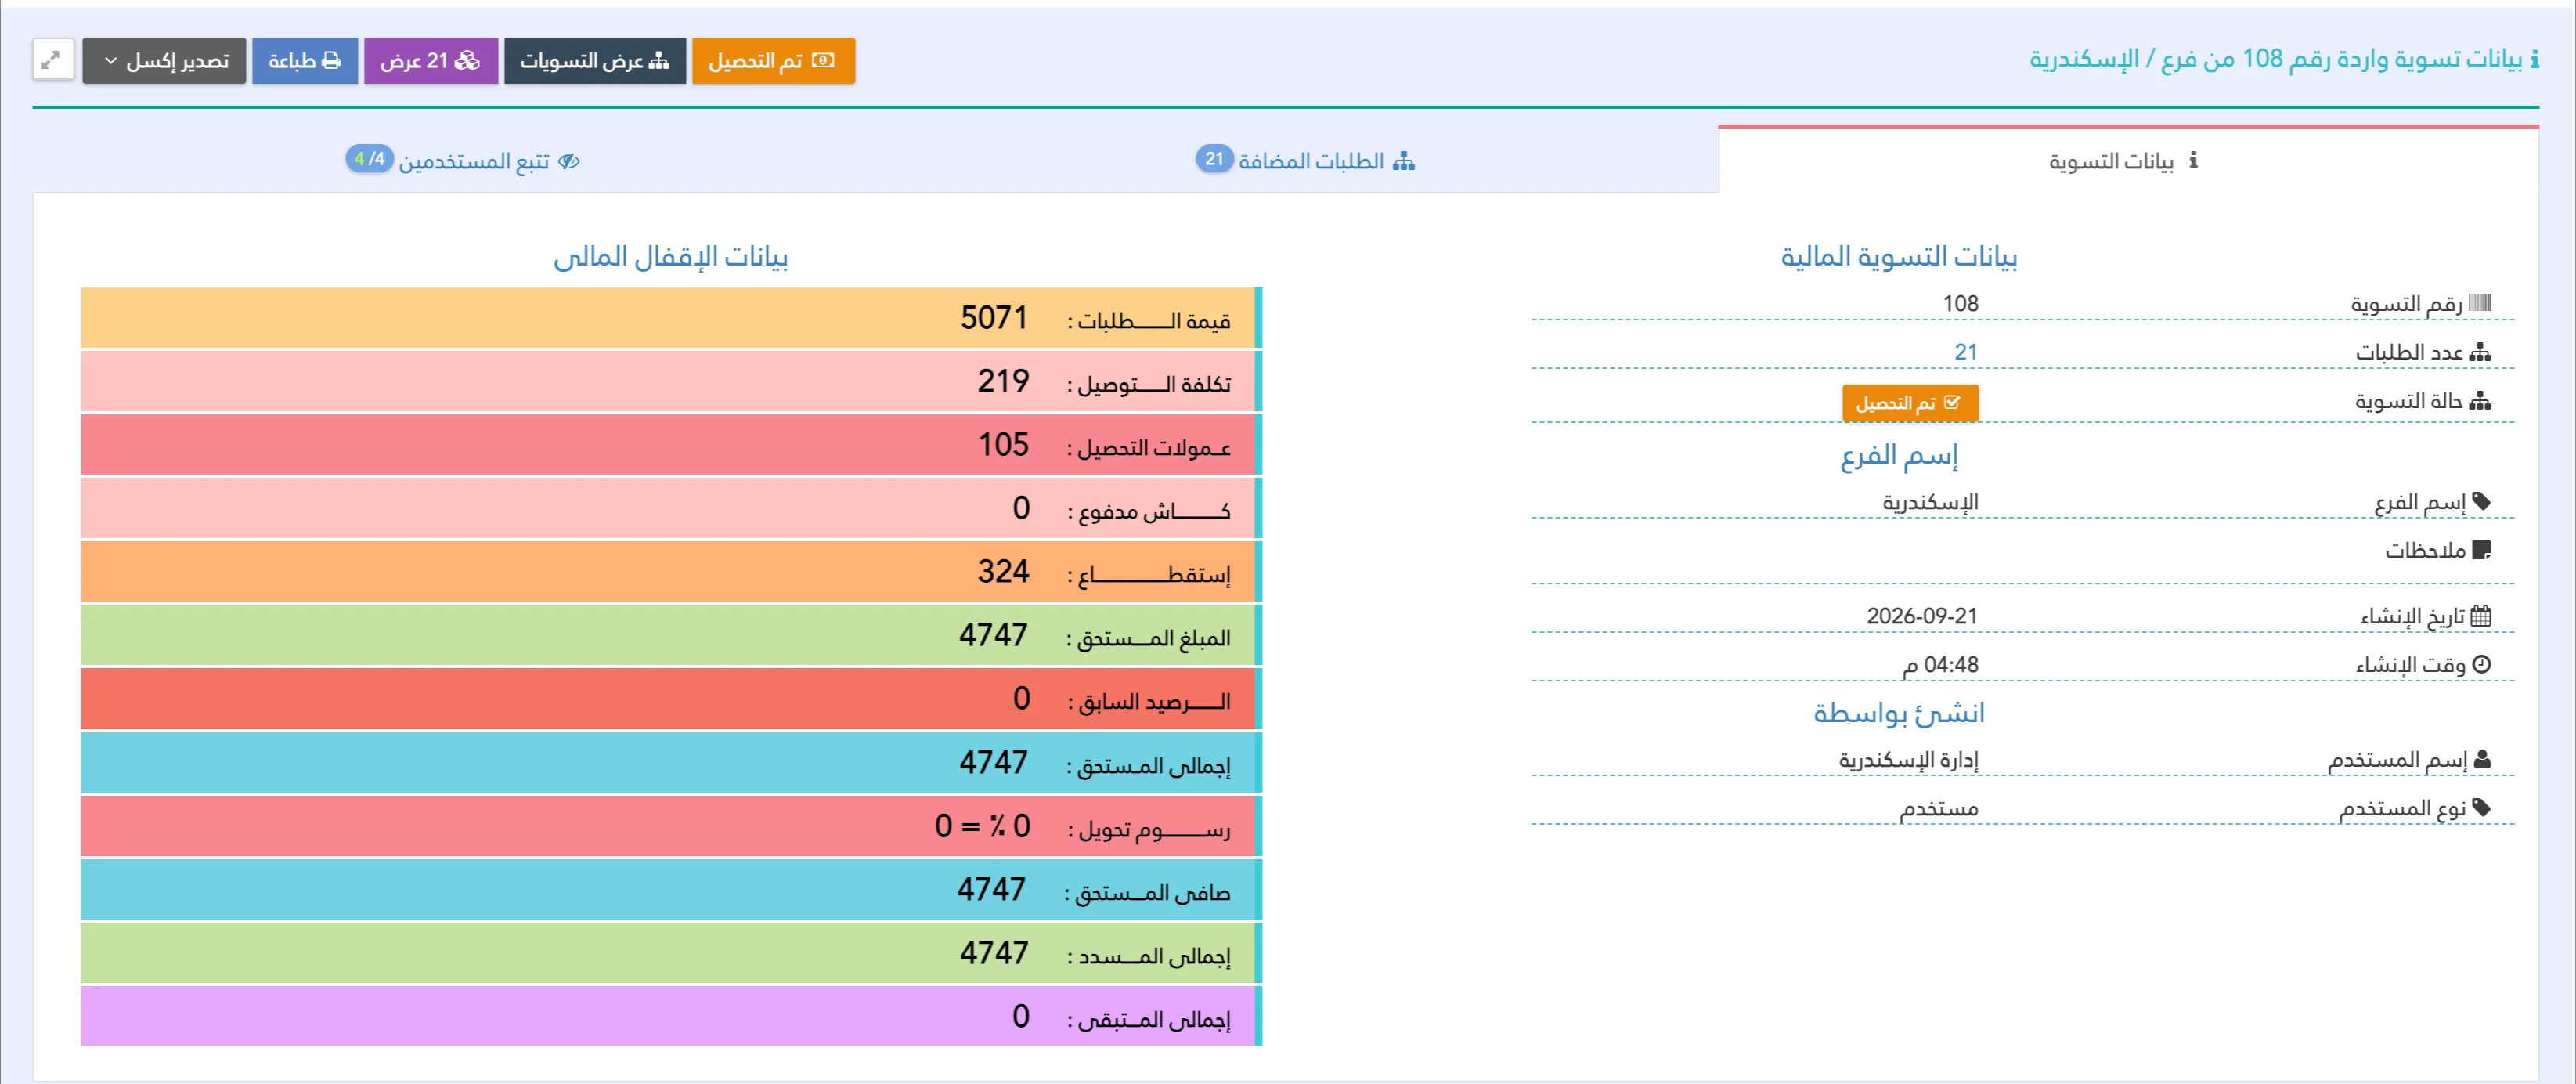
Task: Click the 4/4 badge on تتبع المستخدمين
Action: tap(369, 159)
